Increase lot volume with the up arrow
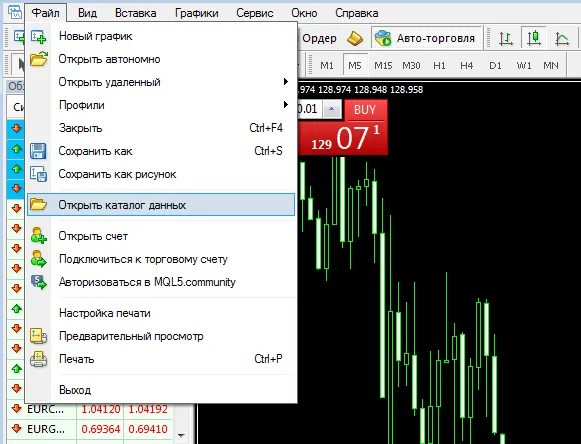The image size is (581, 444). tap(332, 109)
